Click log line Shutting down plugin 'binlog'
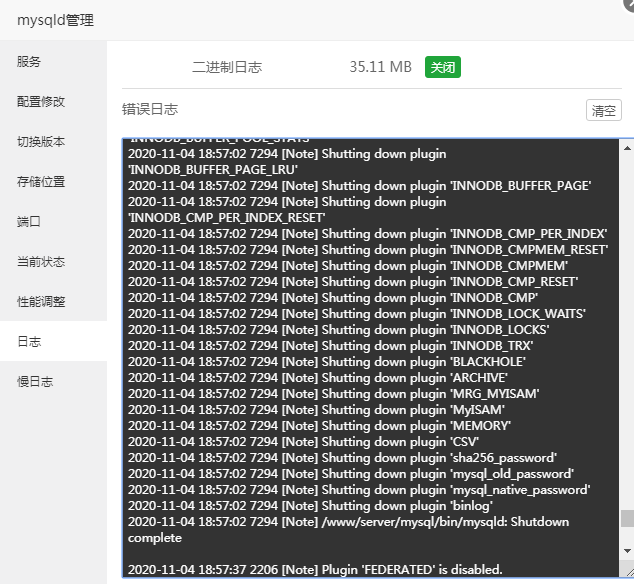The image size is (634, 584). [311, 506]
